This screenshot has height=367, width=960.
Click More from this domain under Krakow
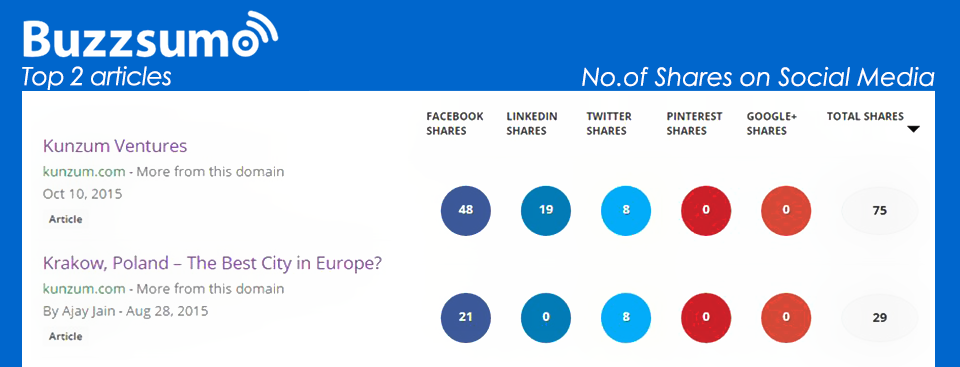(210, 289)
